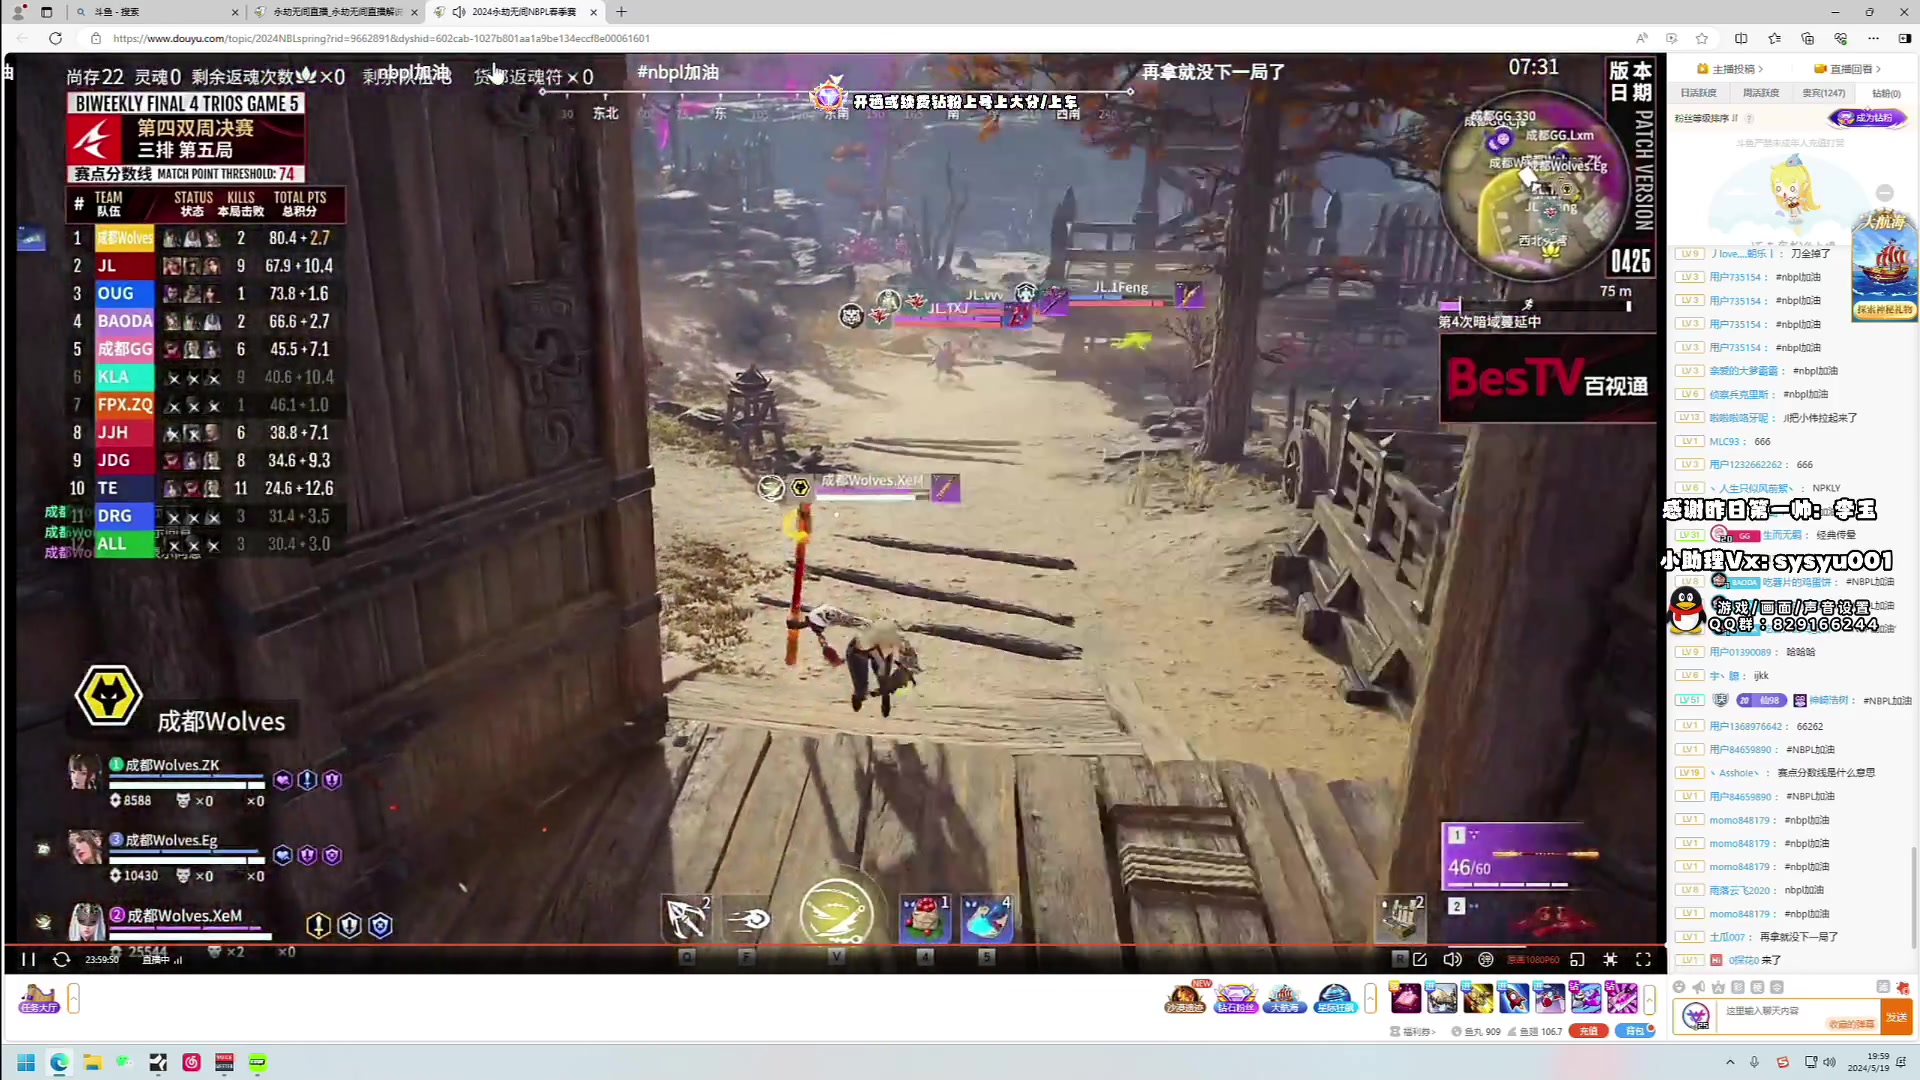Toggle 粉丝等级排序 sort order
The height and width of the screenshot is (1080, 1920).
pos(1706,118)
